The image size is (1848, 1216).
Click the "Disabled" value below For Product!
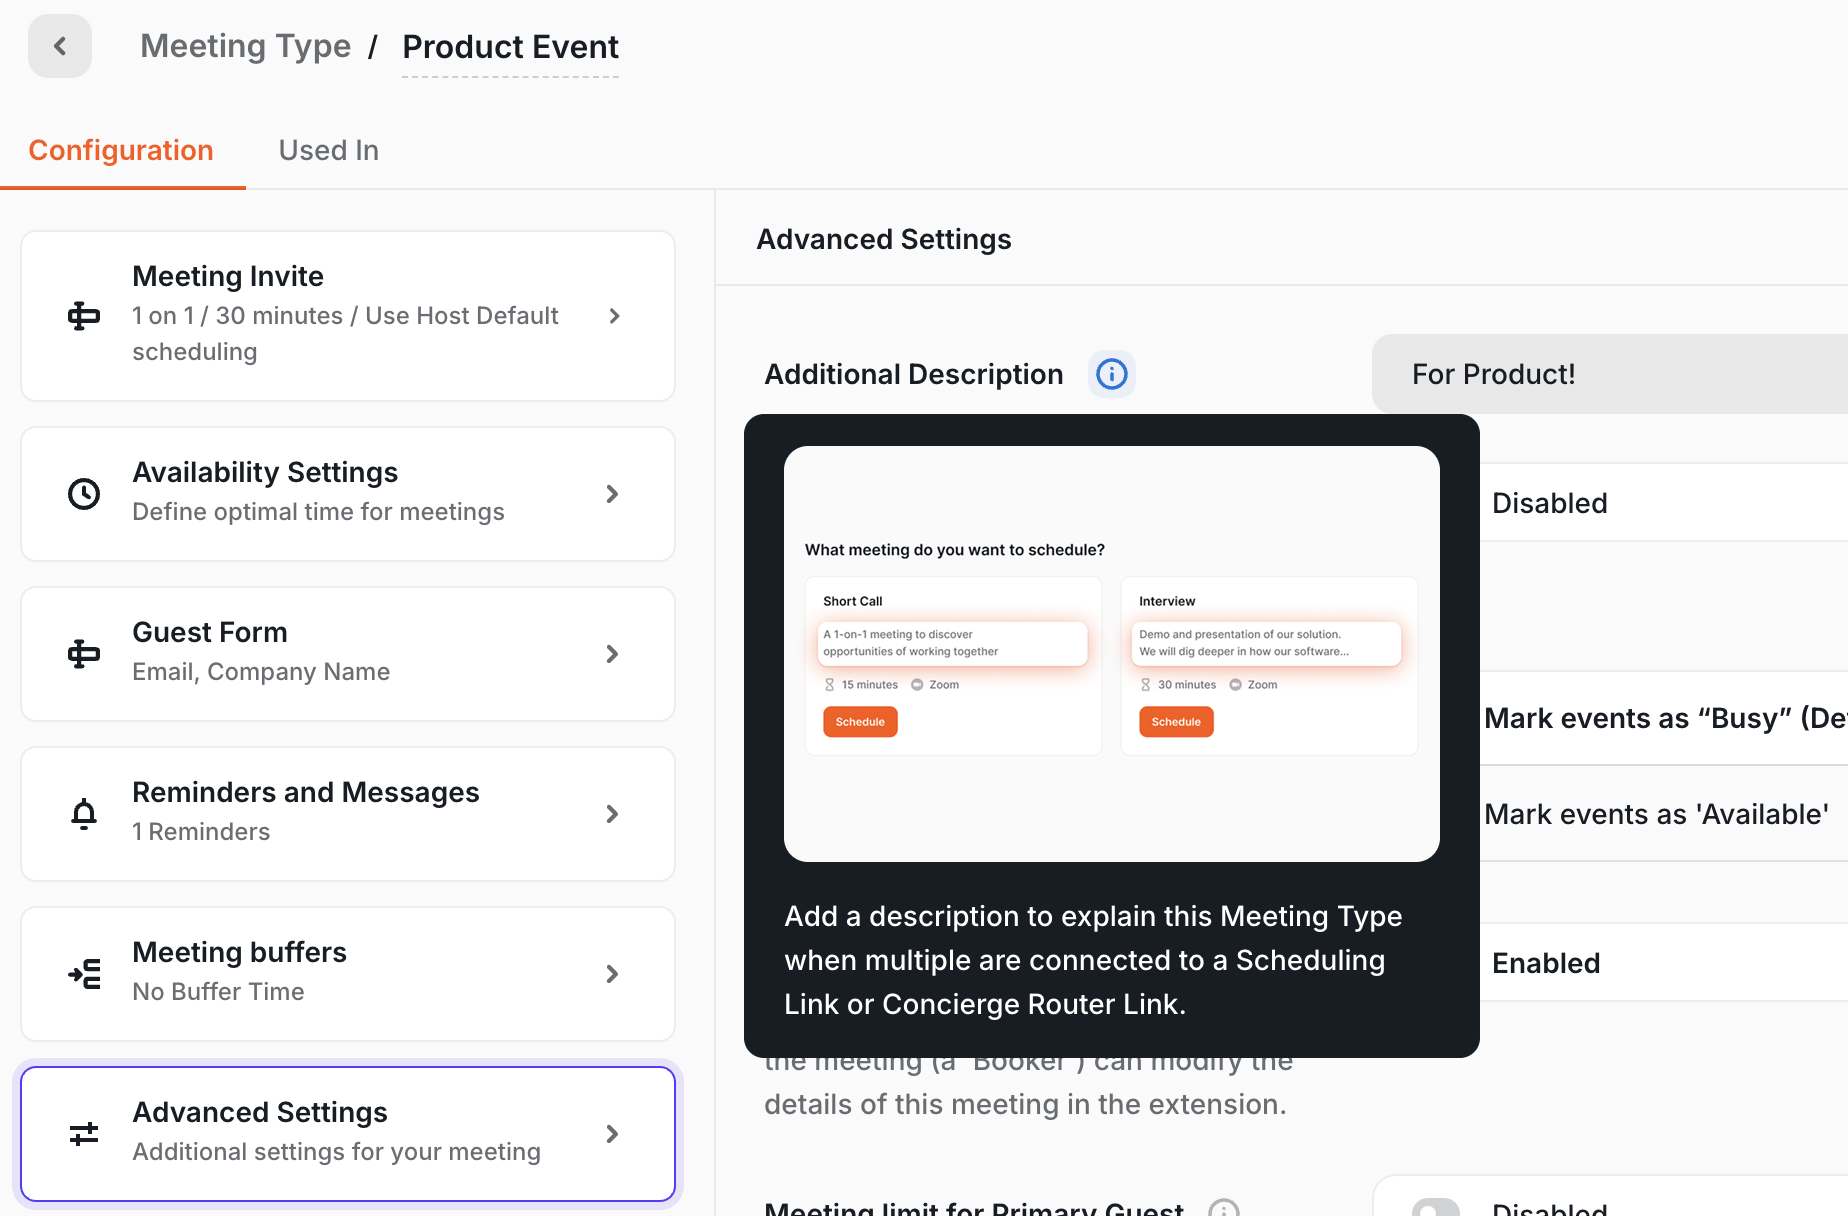[x=1549, y=503]
